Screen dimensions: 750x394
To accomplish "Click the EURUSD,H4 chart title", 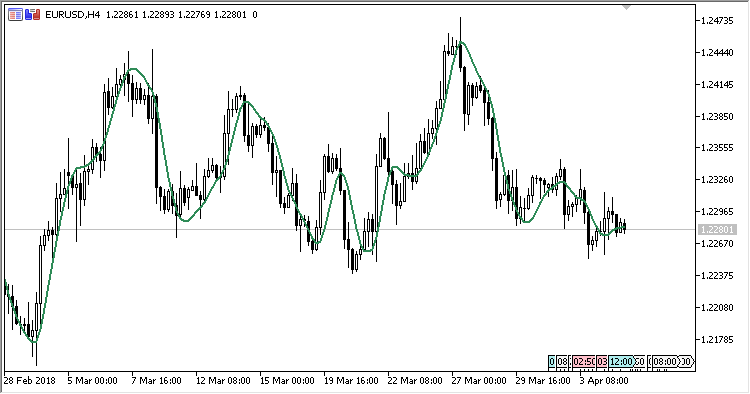I will pyautogui.click(x=73, y=15).
